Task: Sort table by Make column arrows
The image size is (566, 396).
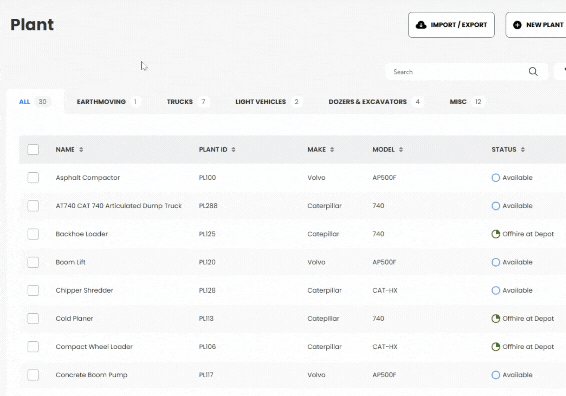Action: tap(332, 149)
